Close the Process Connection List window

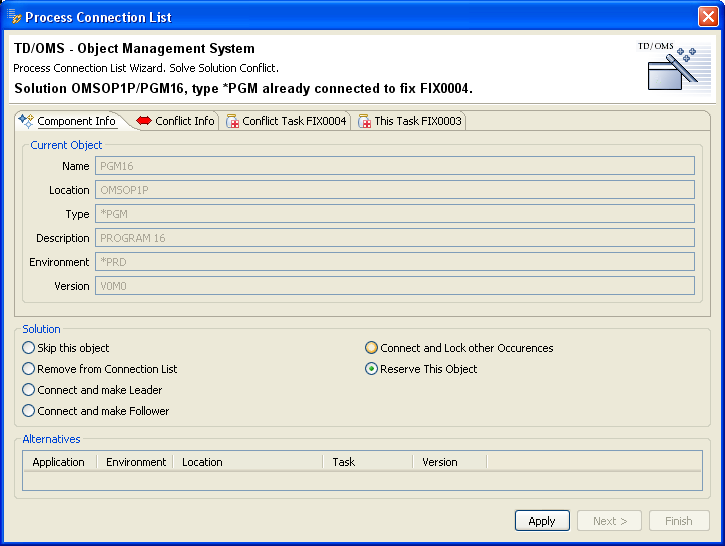(x=707, y=17)
